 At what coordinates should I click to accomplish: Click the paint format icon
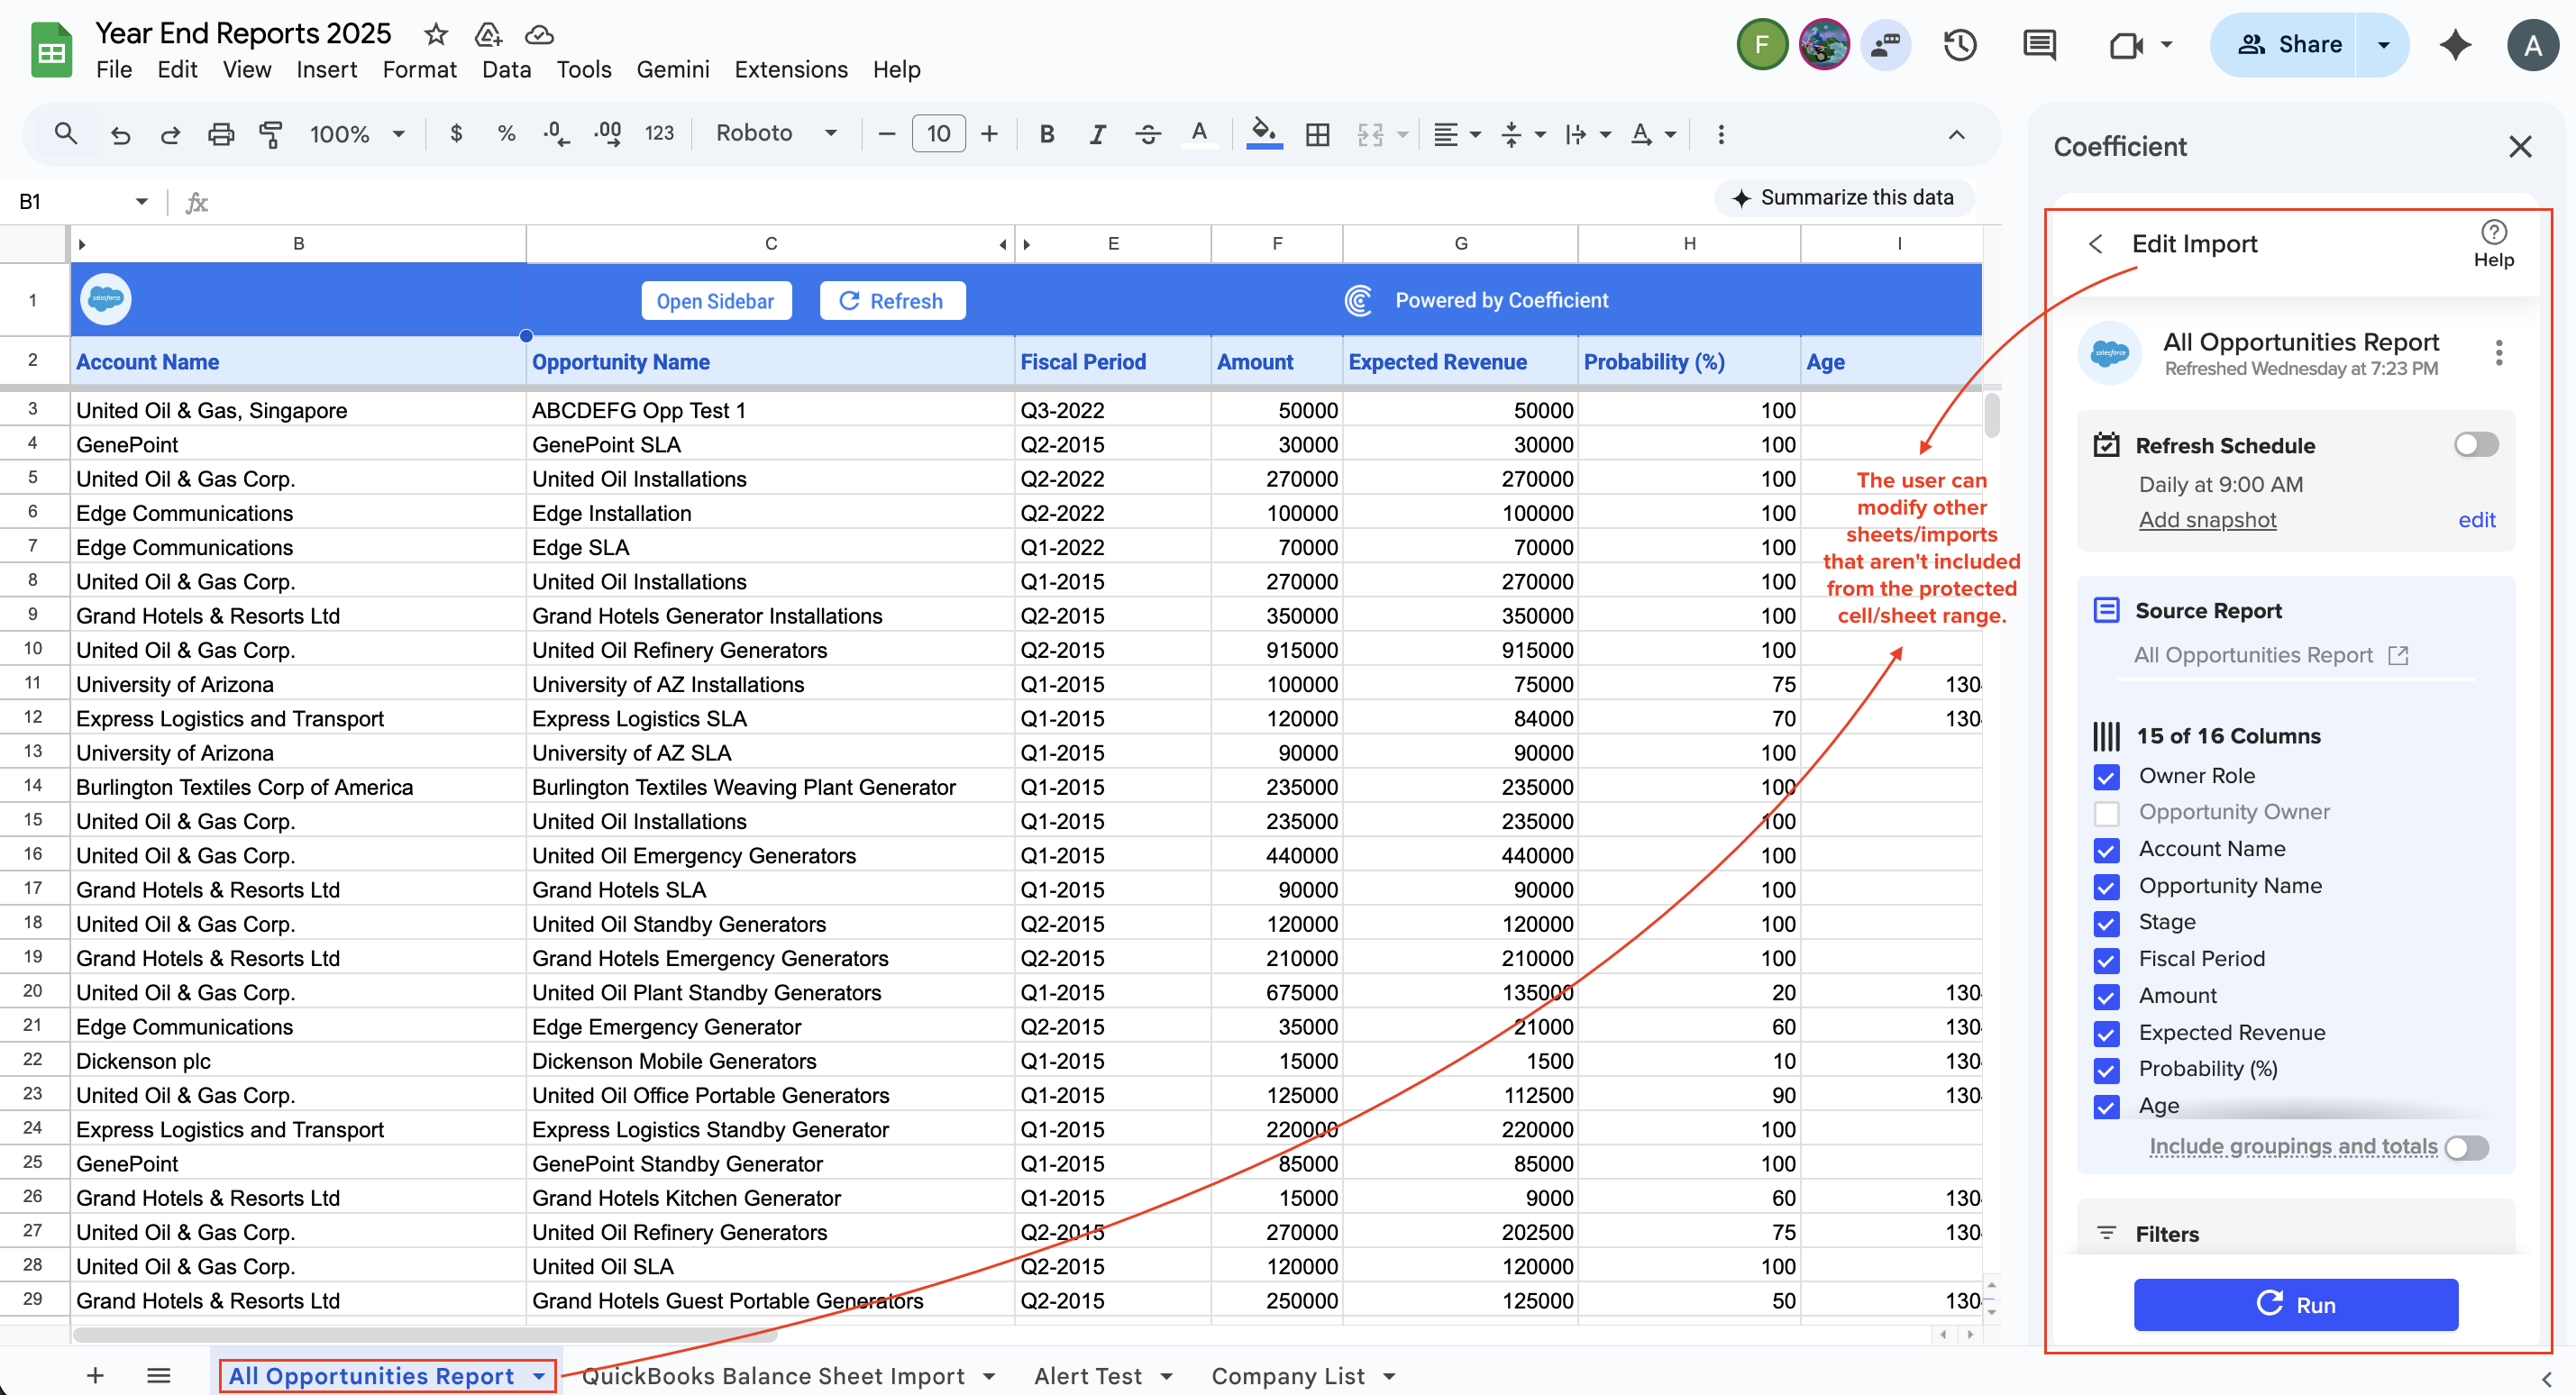(x=270, y=133)
